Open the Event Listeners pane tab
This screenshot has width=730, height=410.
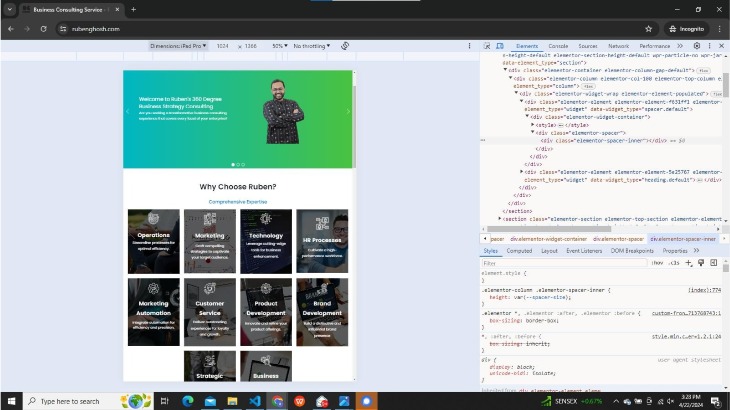584,251
